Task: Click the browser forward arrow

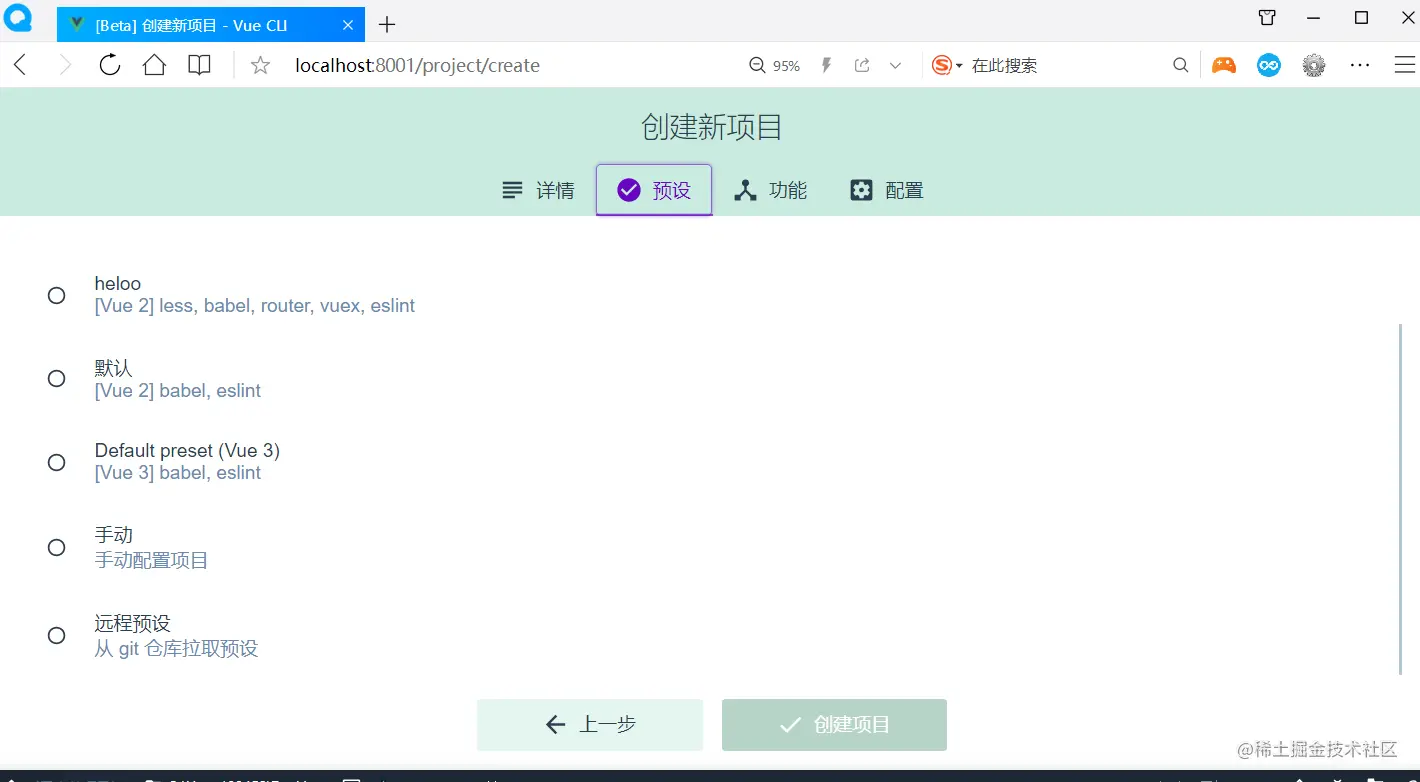Action: (65, 65)
